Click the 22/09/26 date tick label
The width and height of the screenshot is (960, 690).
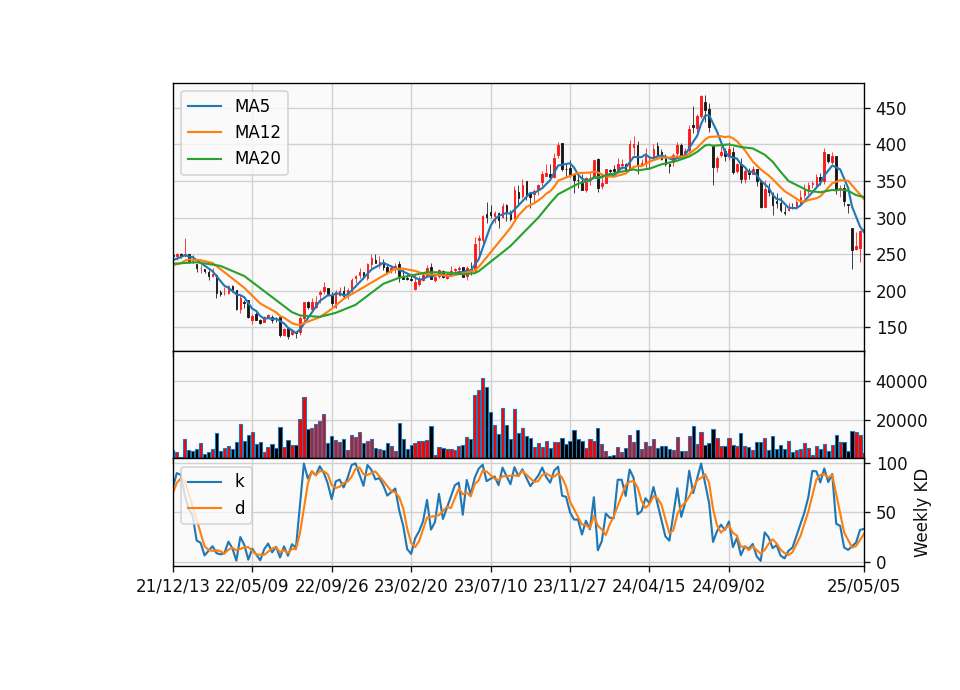pos(332,586)
